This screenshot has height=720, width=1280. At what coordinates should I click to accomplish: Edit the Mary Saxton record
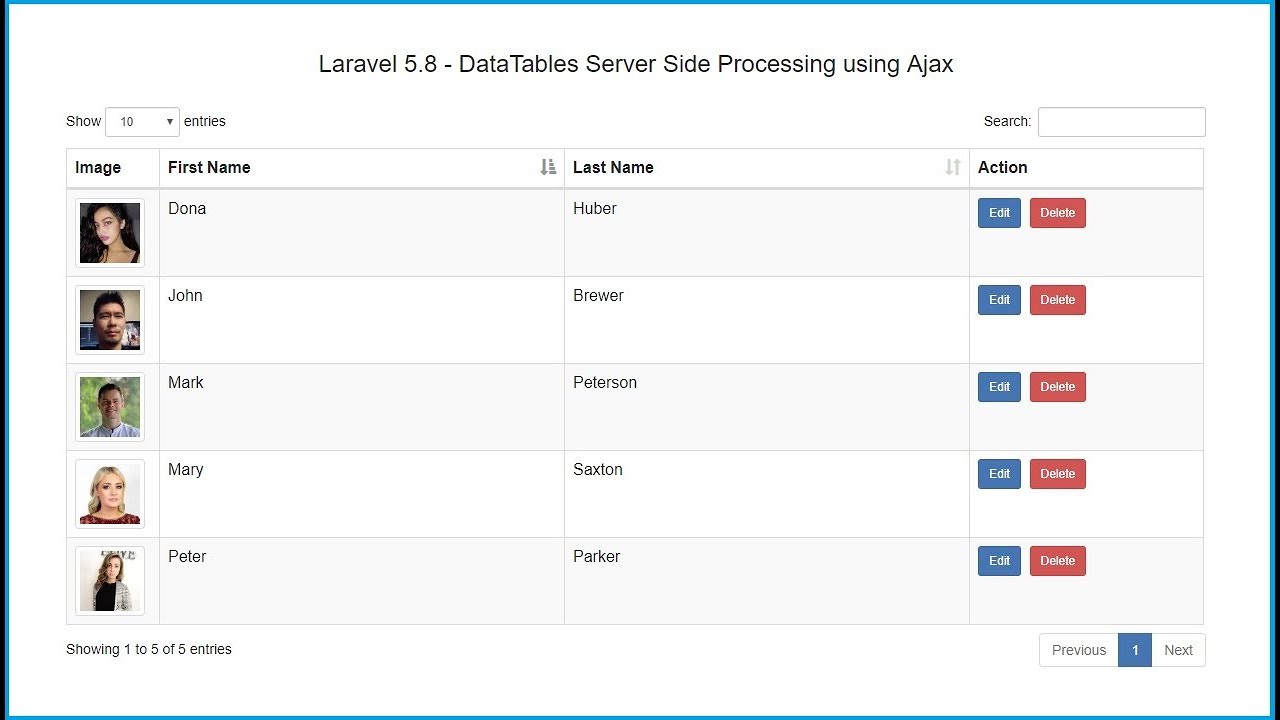point(999,474)
